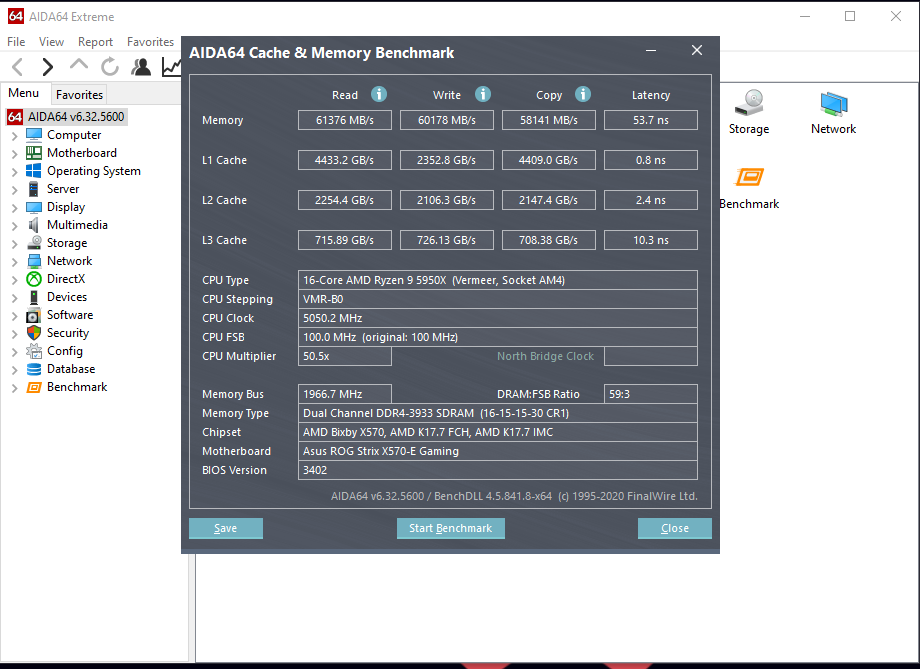Click Asus ROG Strix X570-E Gaming field
Screen dimensions: 920x669
(x=498, y=451)
